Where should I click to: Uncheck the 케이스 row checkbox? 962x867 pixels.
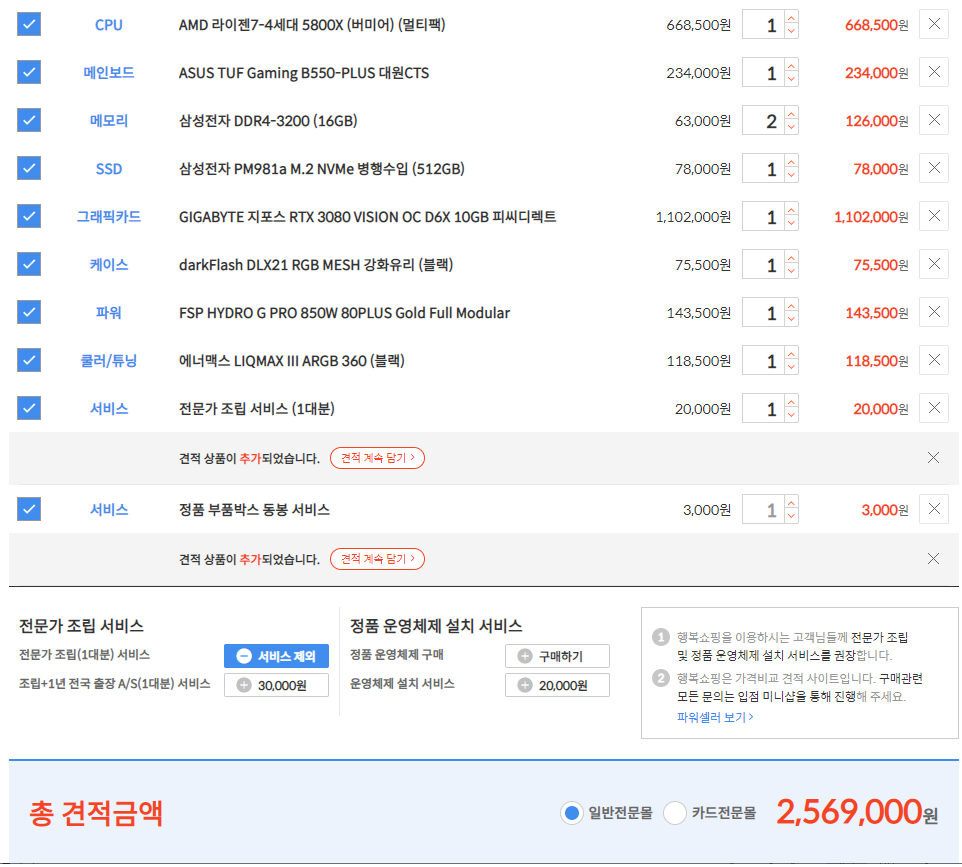(29, 264)
